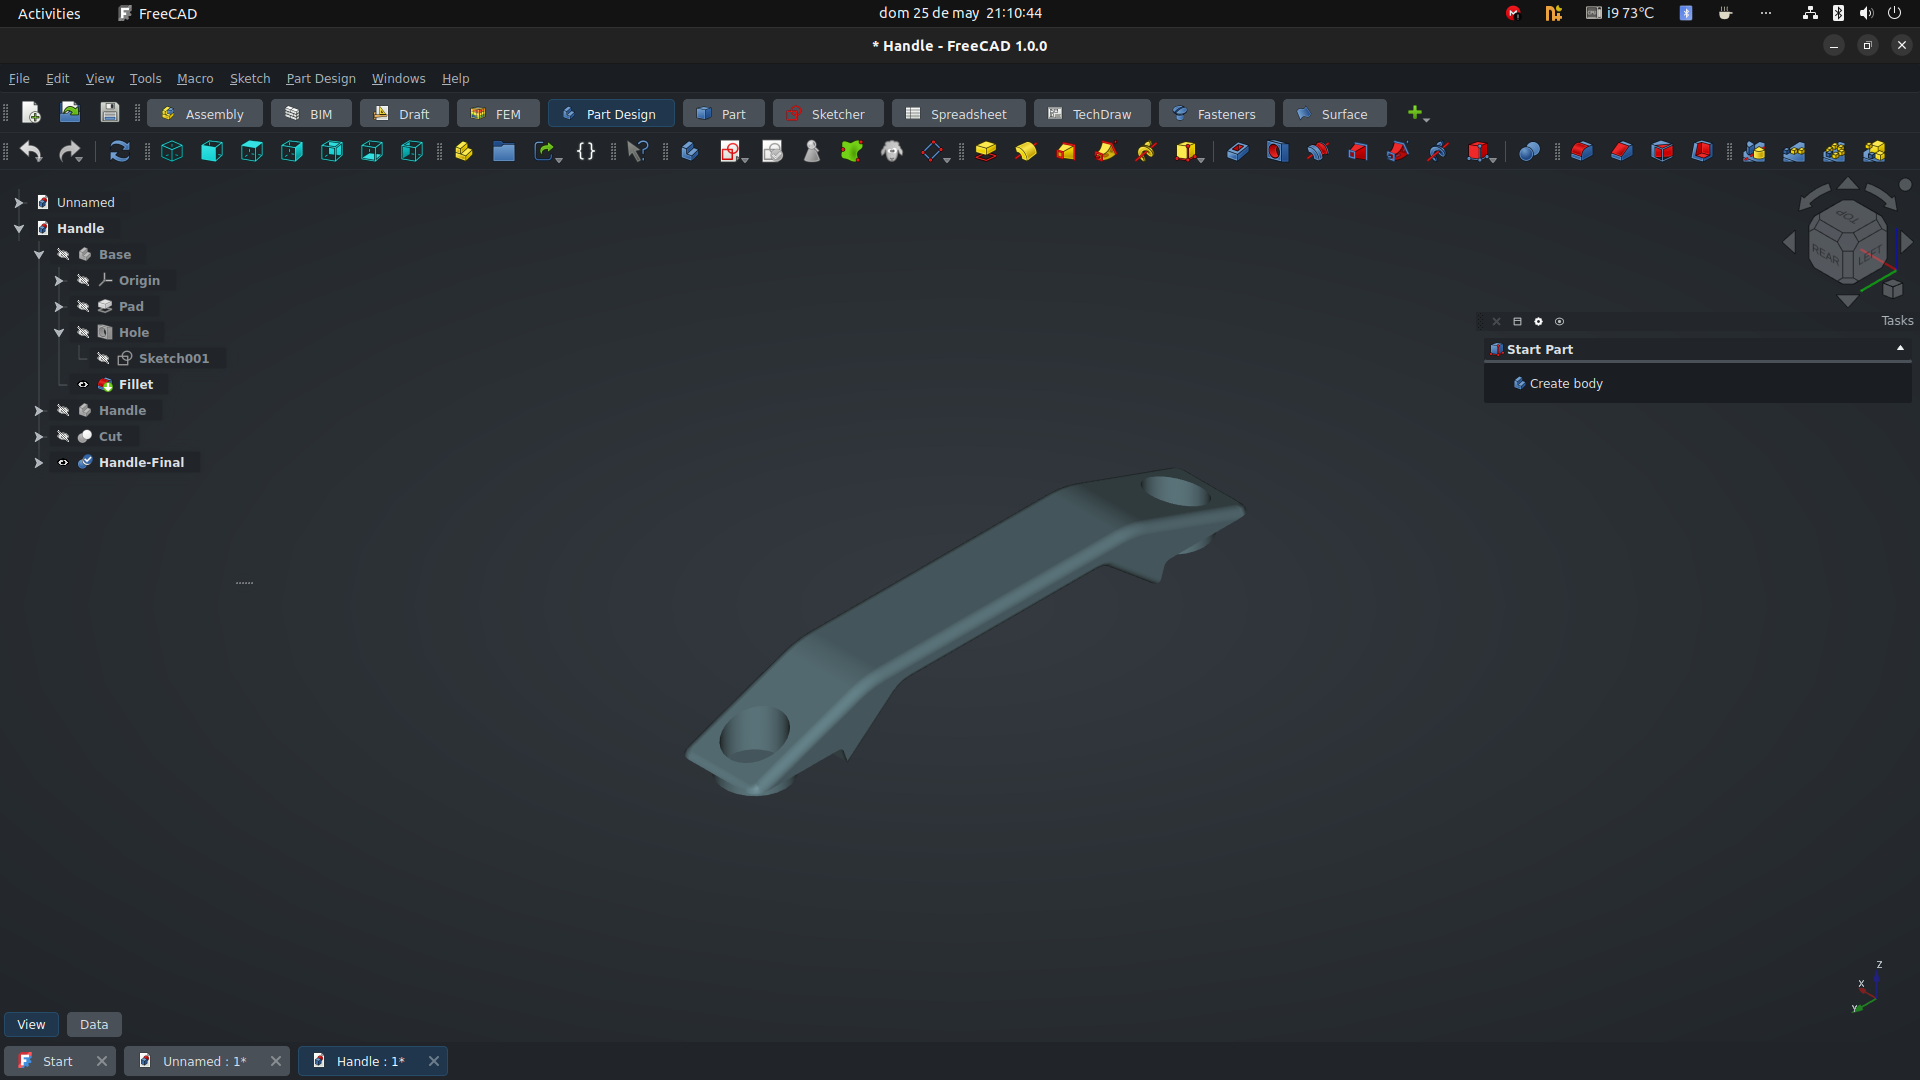The height and width of the screenshot is (1080, 1920).
Task: Click the red Create sketch icon
Action: 730,151
